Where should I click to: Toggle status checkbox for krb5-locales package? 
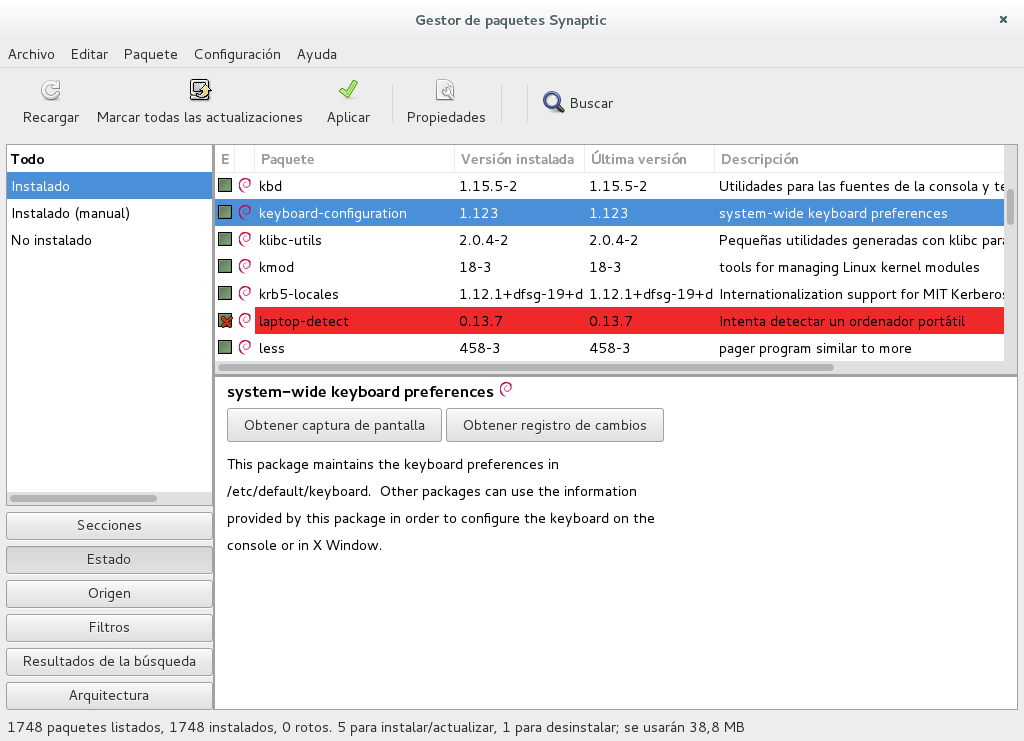coord(225,294)
